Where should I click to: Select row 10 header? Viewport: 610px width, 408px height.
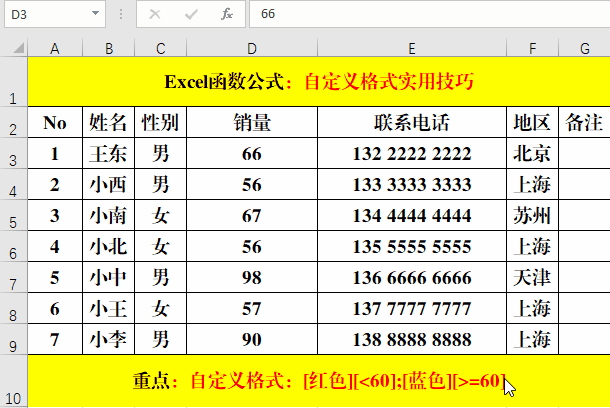pos(14,381)
